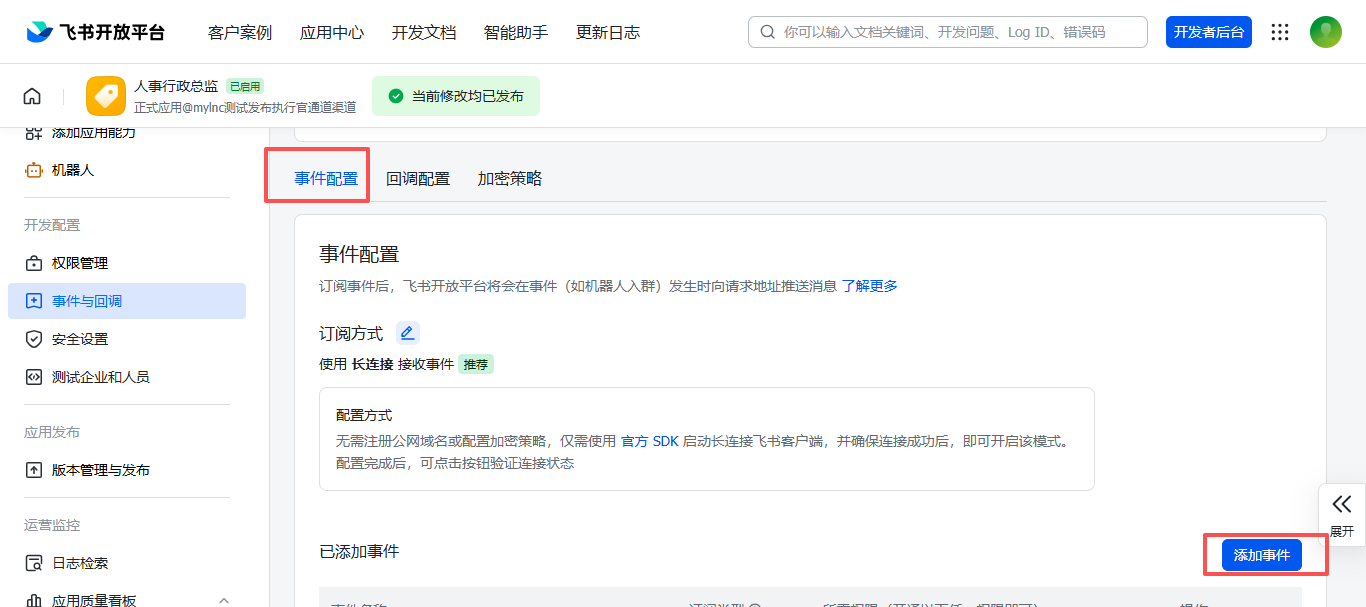Click the icon beside 事件与回调
This screenshot has width=1366, height=607.
click(34, 301)
